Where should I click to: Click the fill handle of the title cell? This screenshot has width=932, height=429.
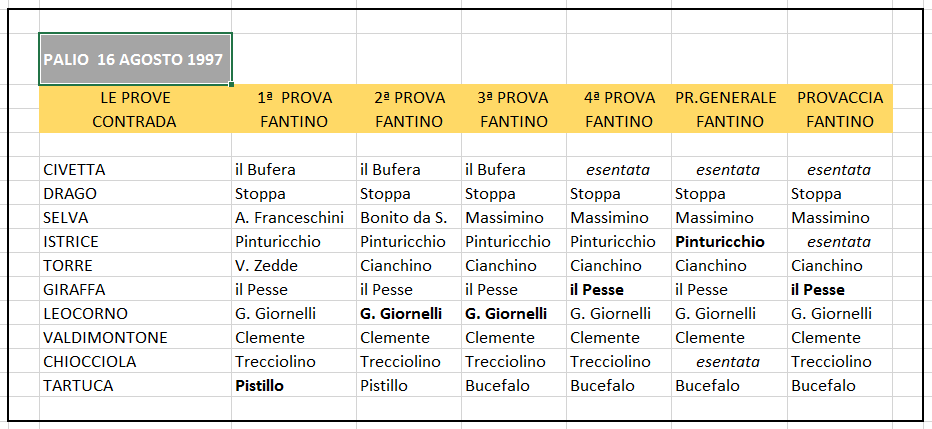[x=231, y=84]
